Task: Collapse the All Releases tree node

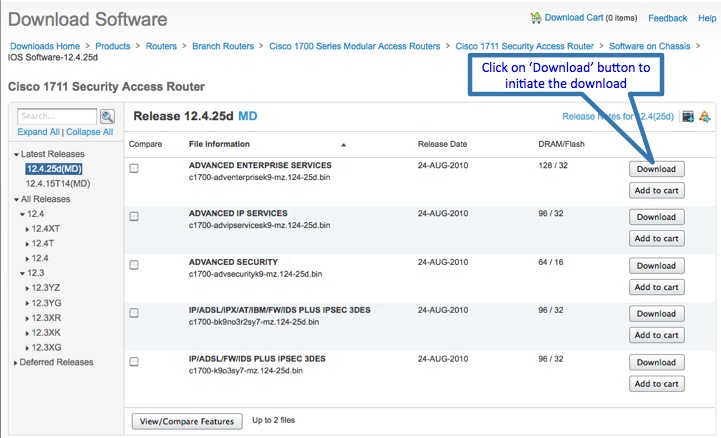Action: click(16, 199)
